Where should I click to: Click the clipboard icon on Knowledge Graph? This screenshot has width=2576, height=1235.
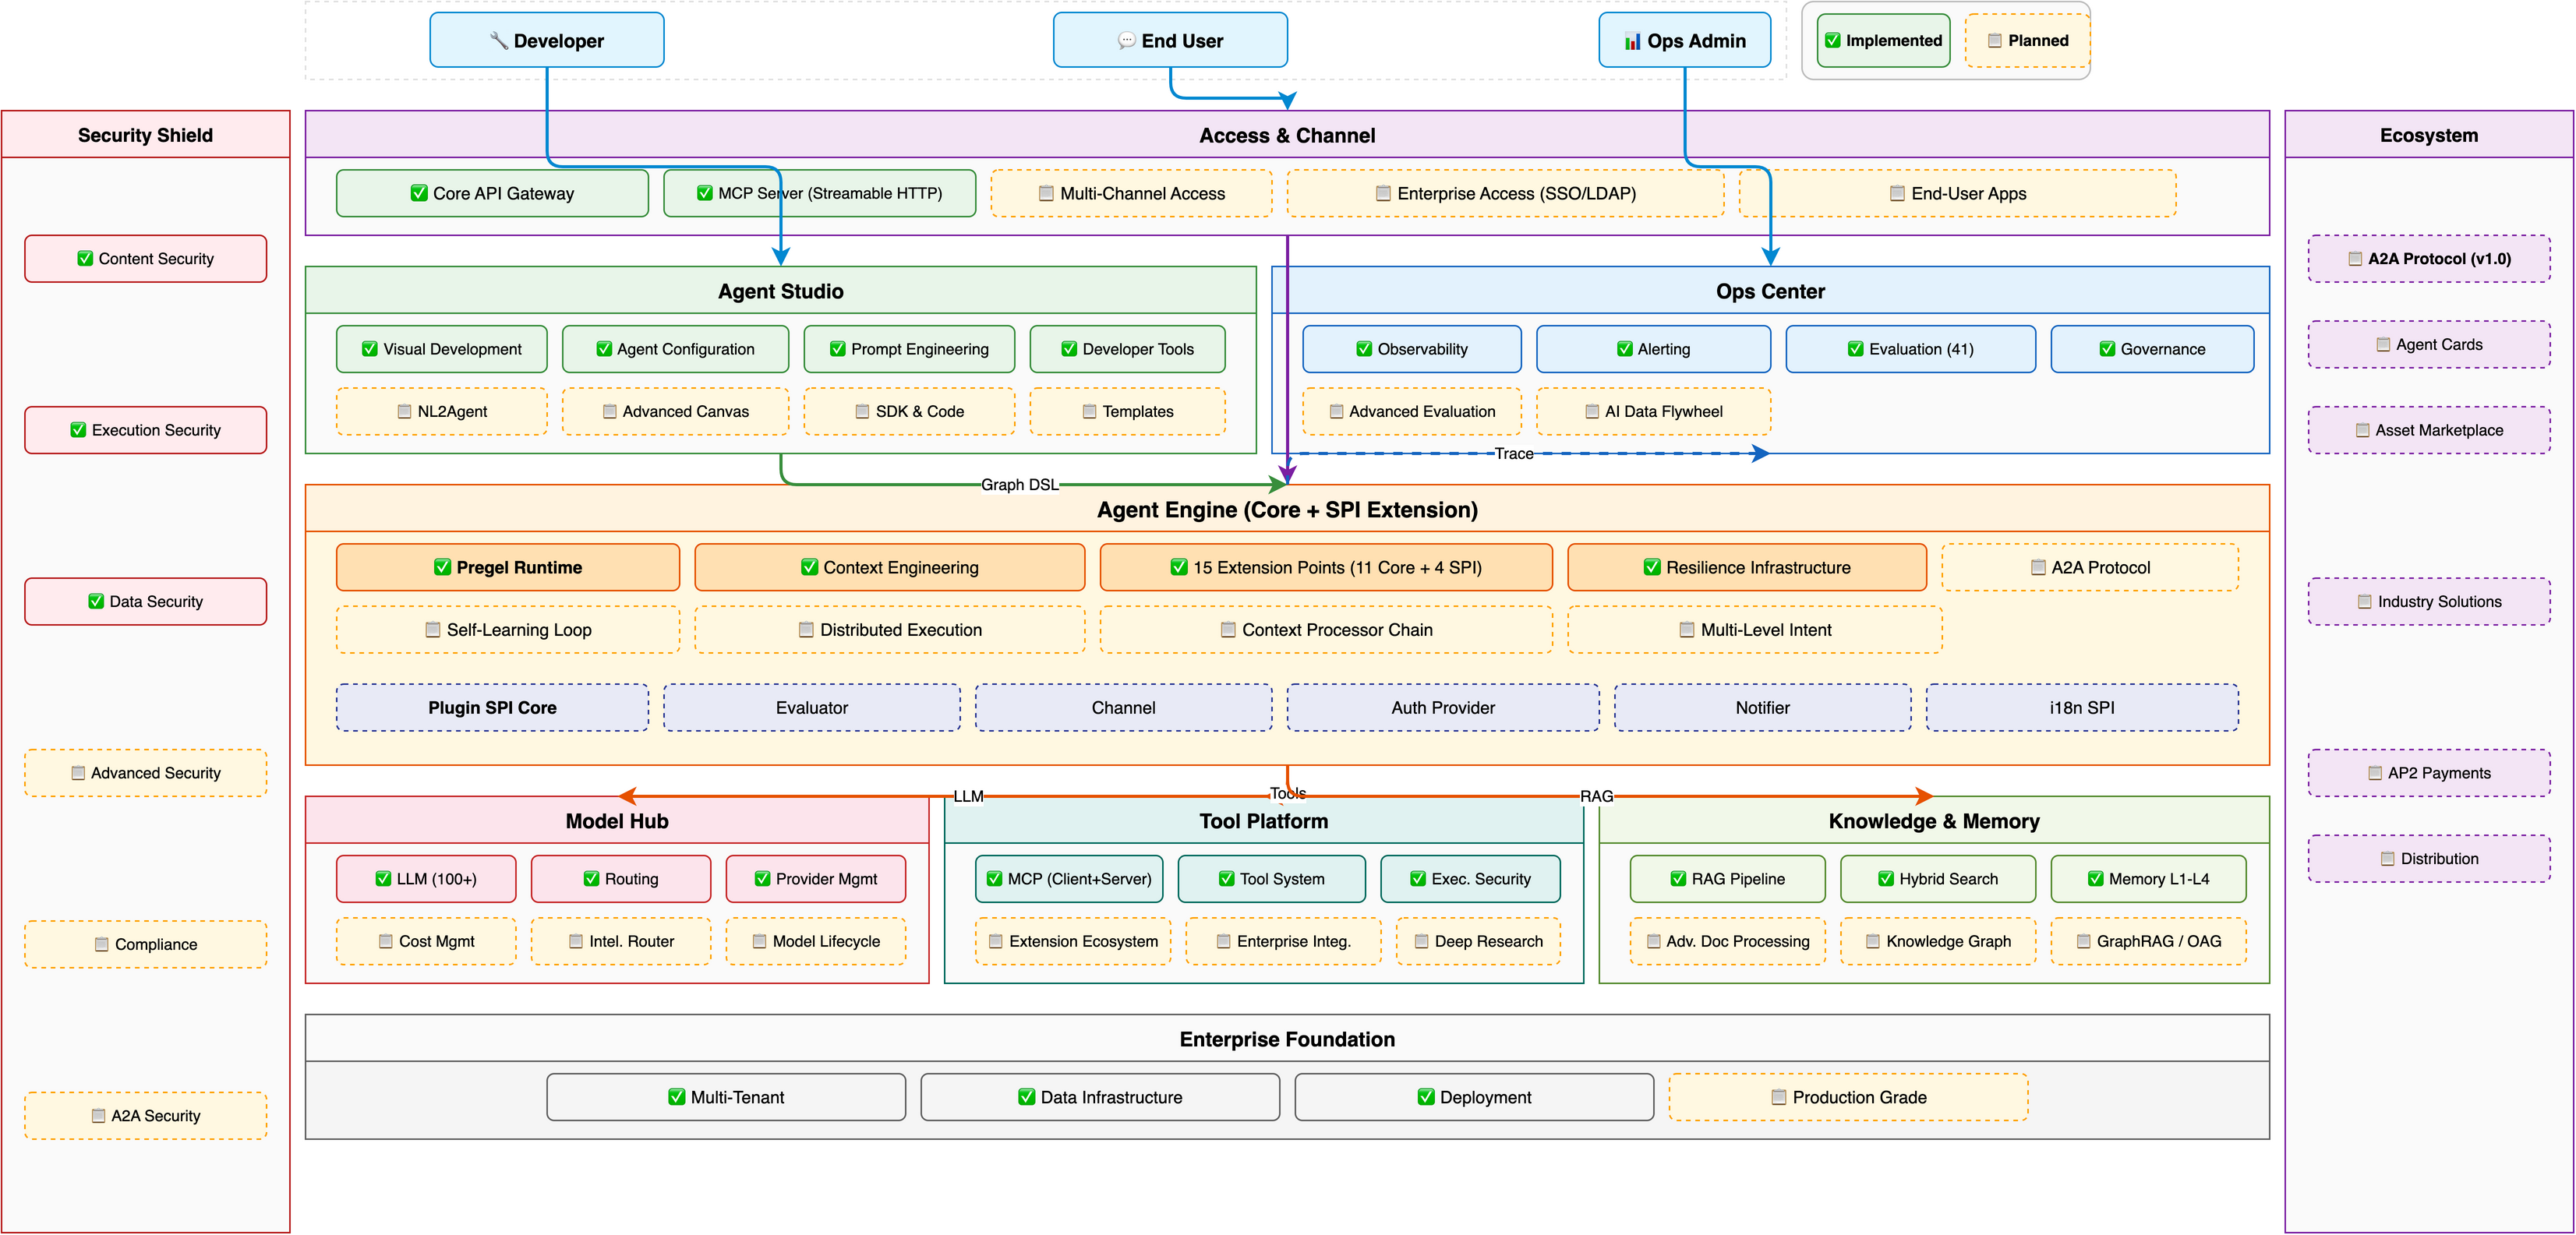pos(1873,941)
